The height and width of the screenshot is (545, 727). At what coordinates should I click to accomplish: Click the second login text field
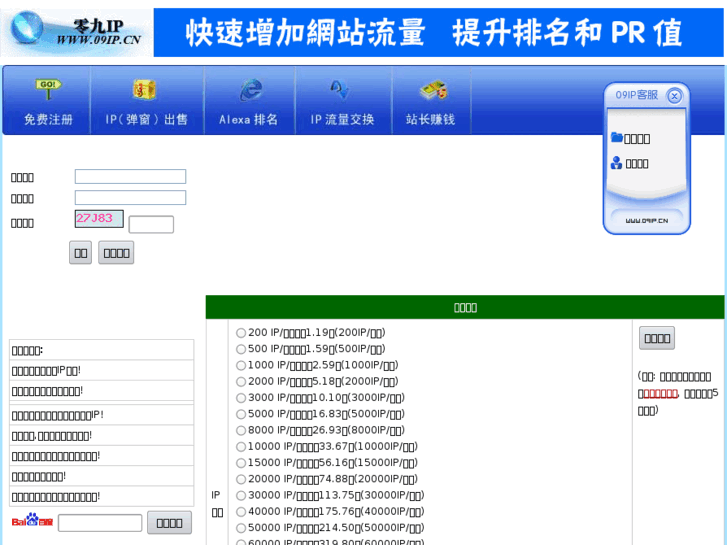click(130, 198)
